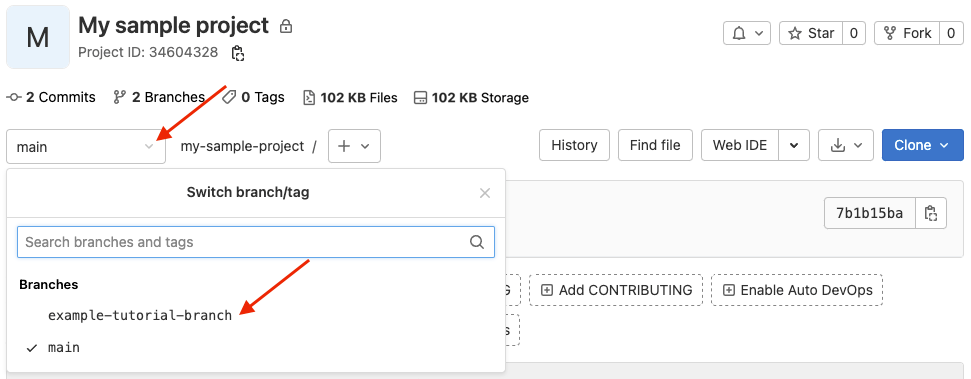Star this project
This screenshot has width=971, height=379.
[x=811, y=33]
